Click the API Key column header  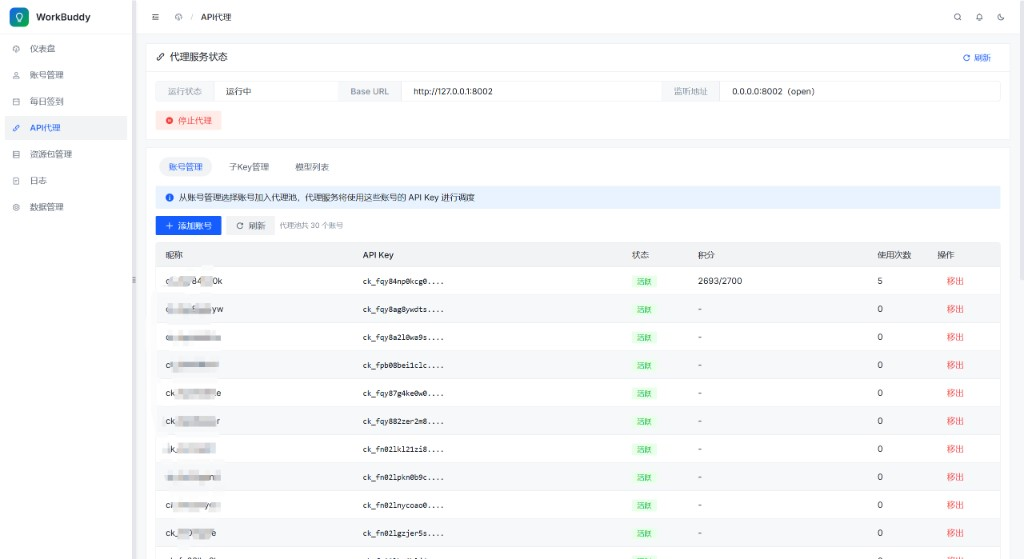378,255
